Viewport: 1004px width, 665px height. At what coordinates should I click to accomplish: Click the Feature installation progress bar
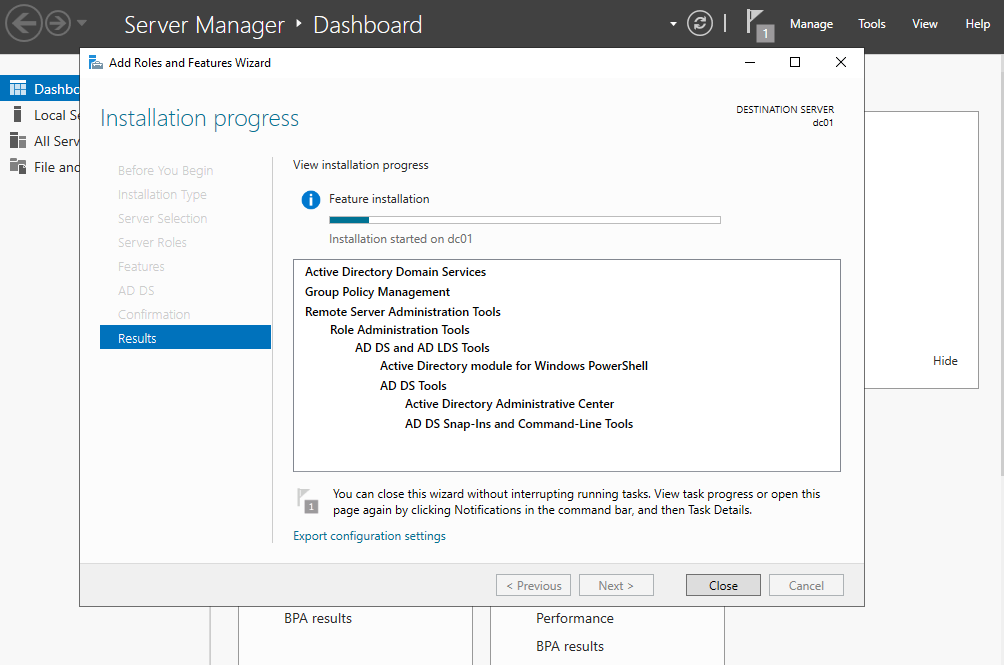pos(524,220)
